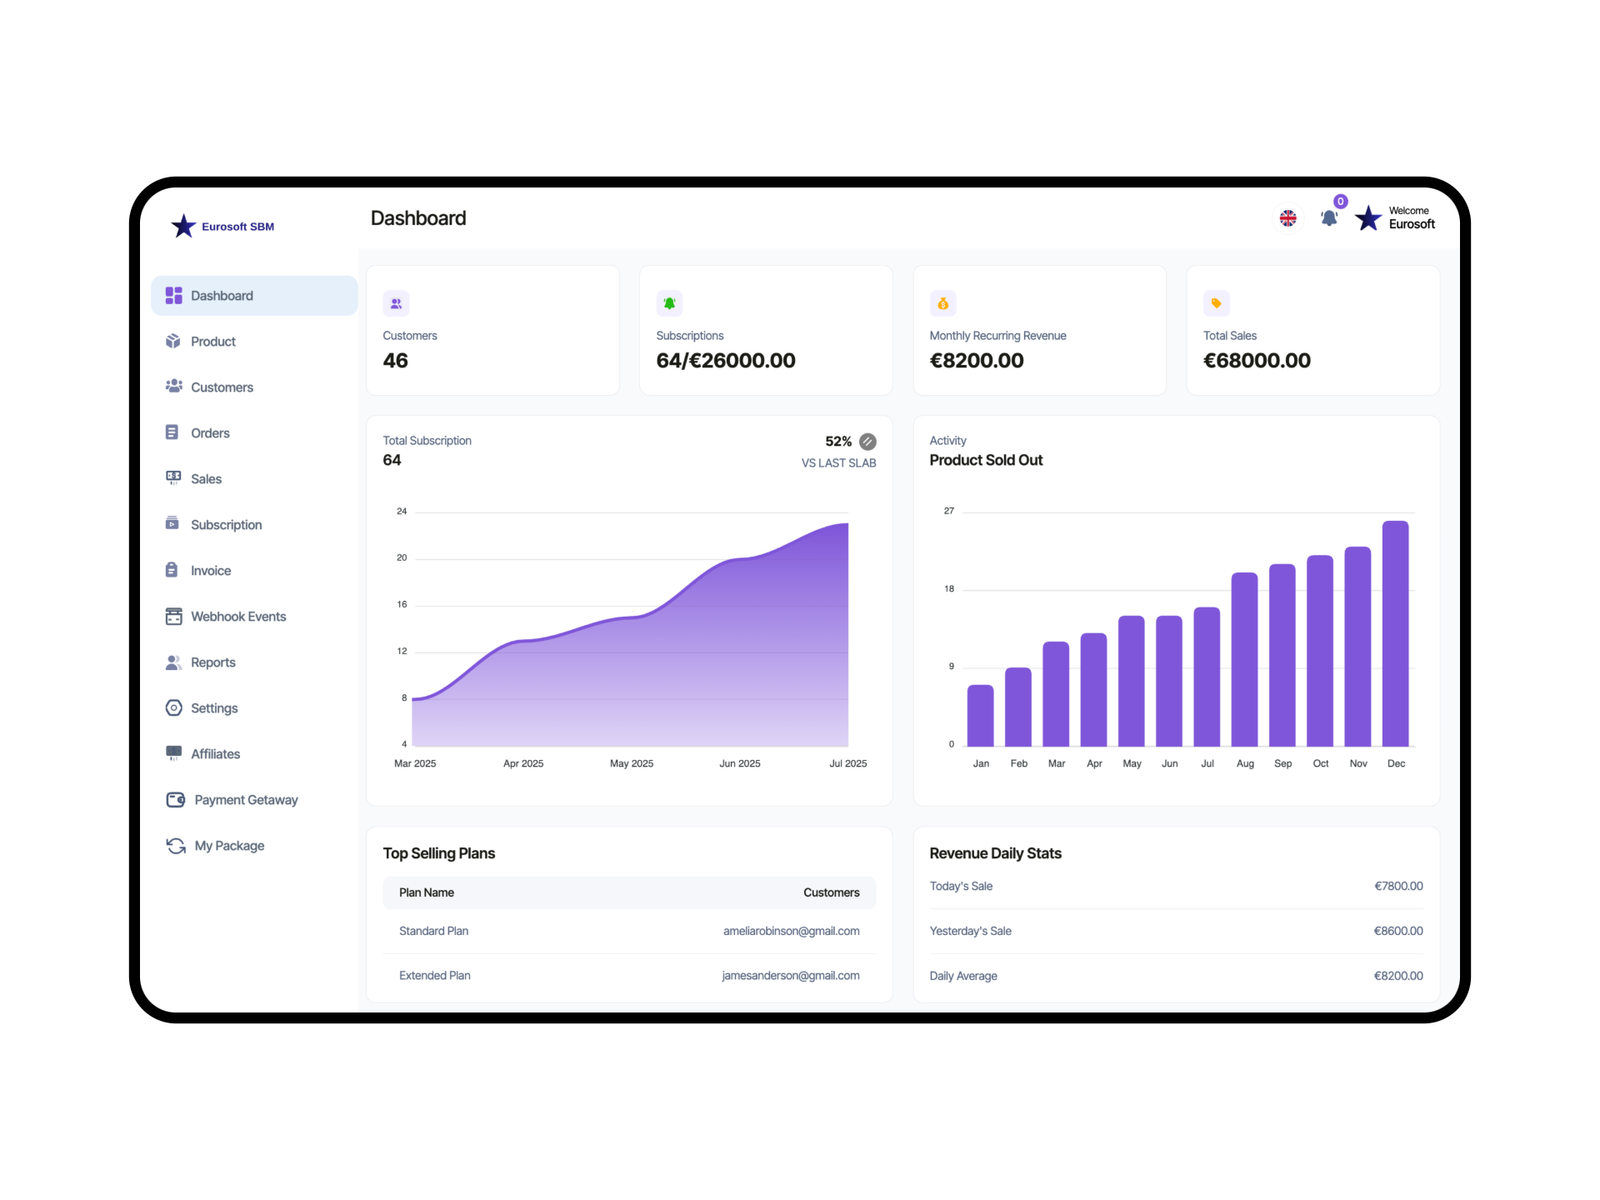Image resolution: width=1600 pixels, height=1200 pixels.
Task: Select Product in the sidebar
Action: 213,342
